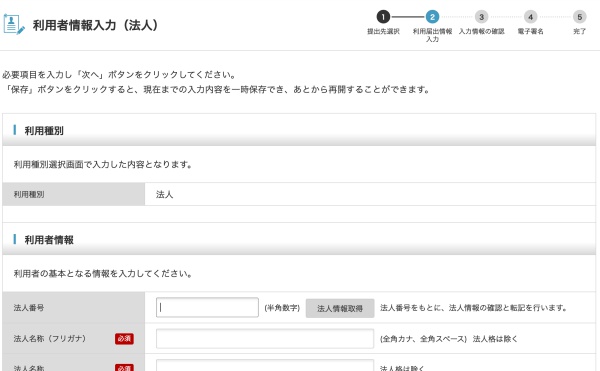Click step 1 circle 提出先選択

click(x=383, y=17)
